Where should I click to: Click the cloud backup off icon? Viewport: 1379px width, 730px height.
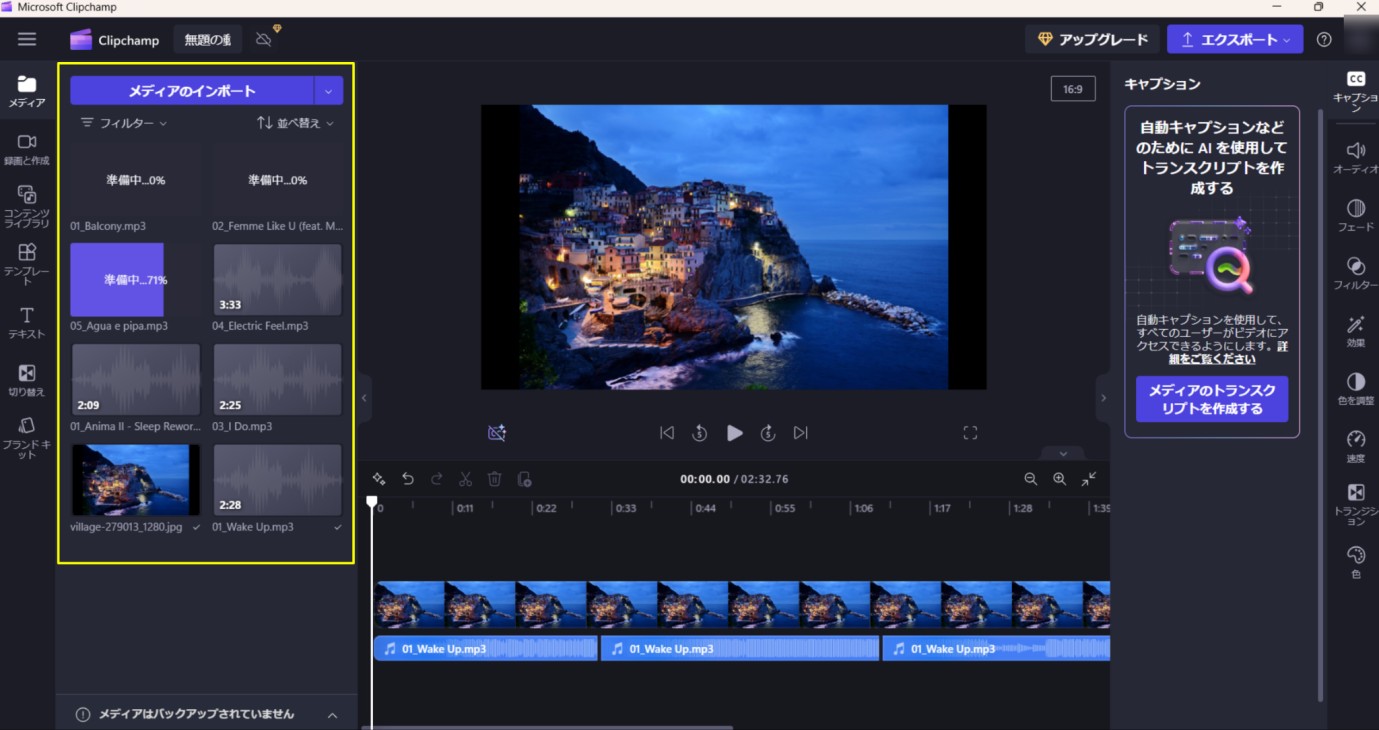pyautogui.click(x=264, y=39)
